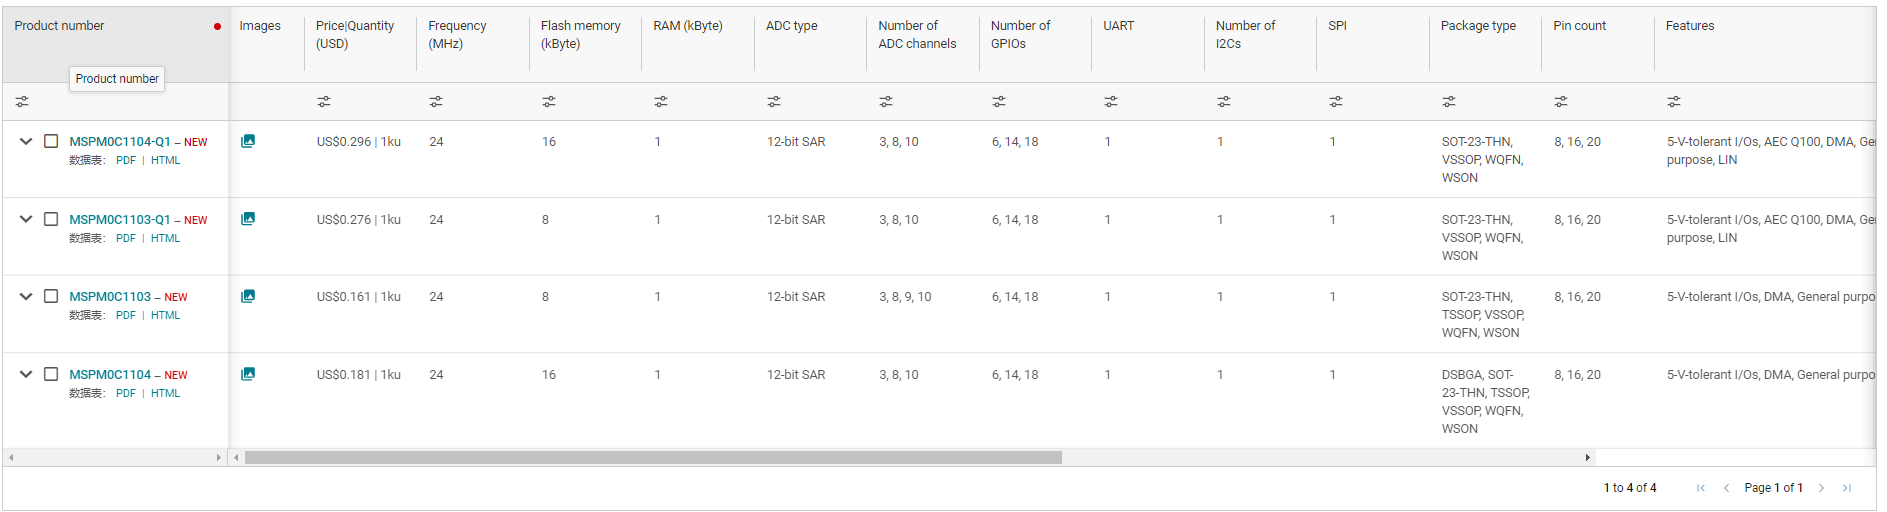
Task: Tick the MSPM0C1104 row checkbox
Action: [51, 374]
